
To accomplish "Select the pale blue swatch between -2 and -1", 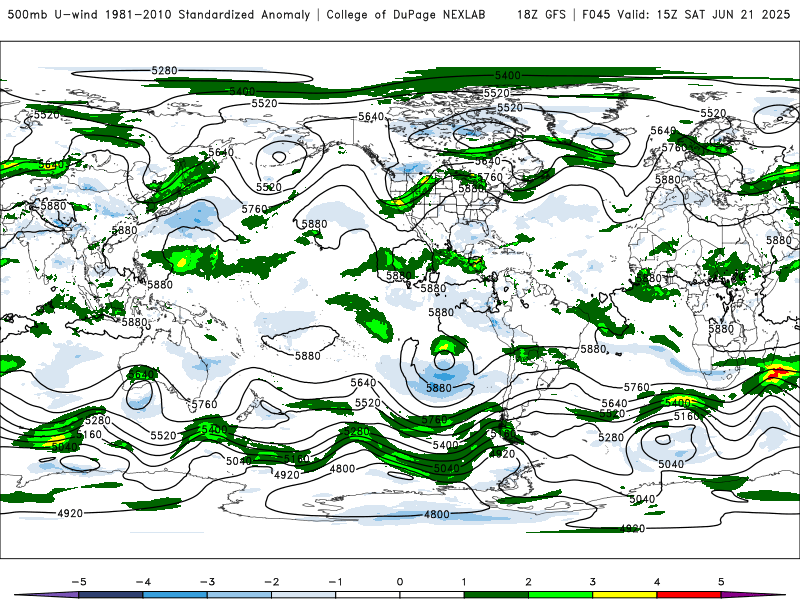I will click(x=304, y=595).
